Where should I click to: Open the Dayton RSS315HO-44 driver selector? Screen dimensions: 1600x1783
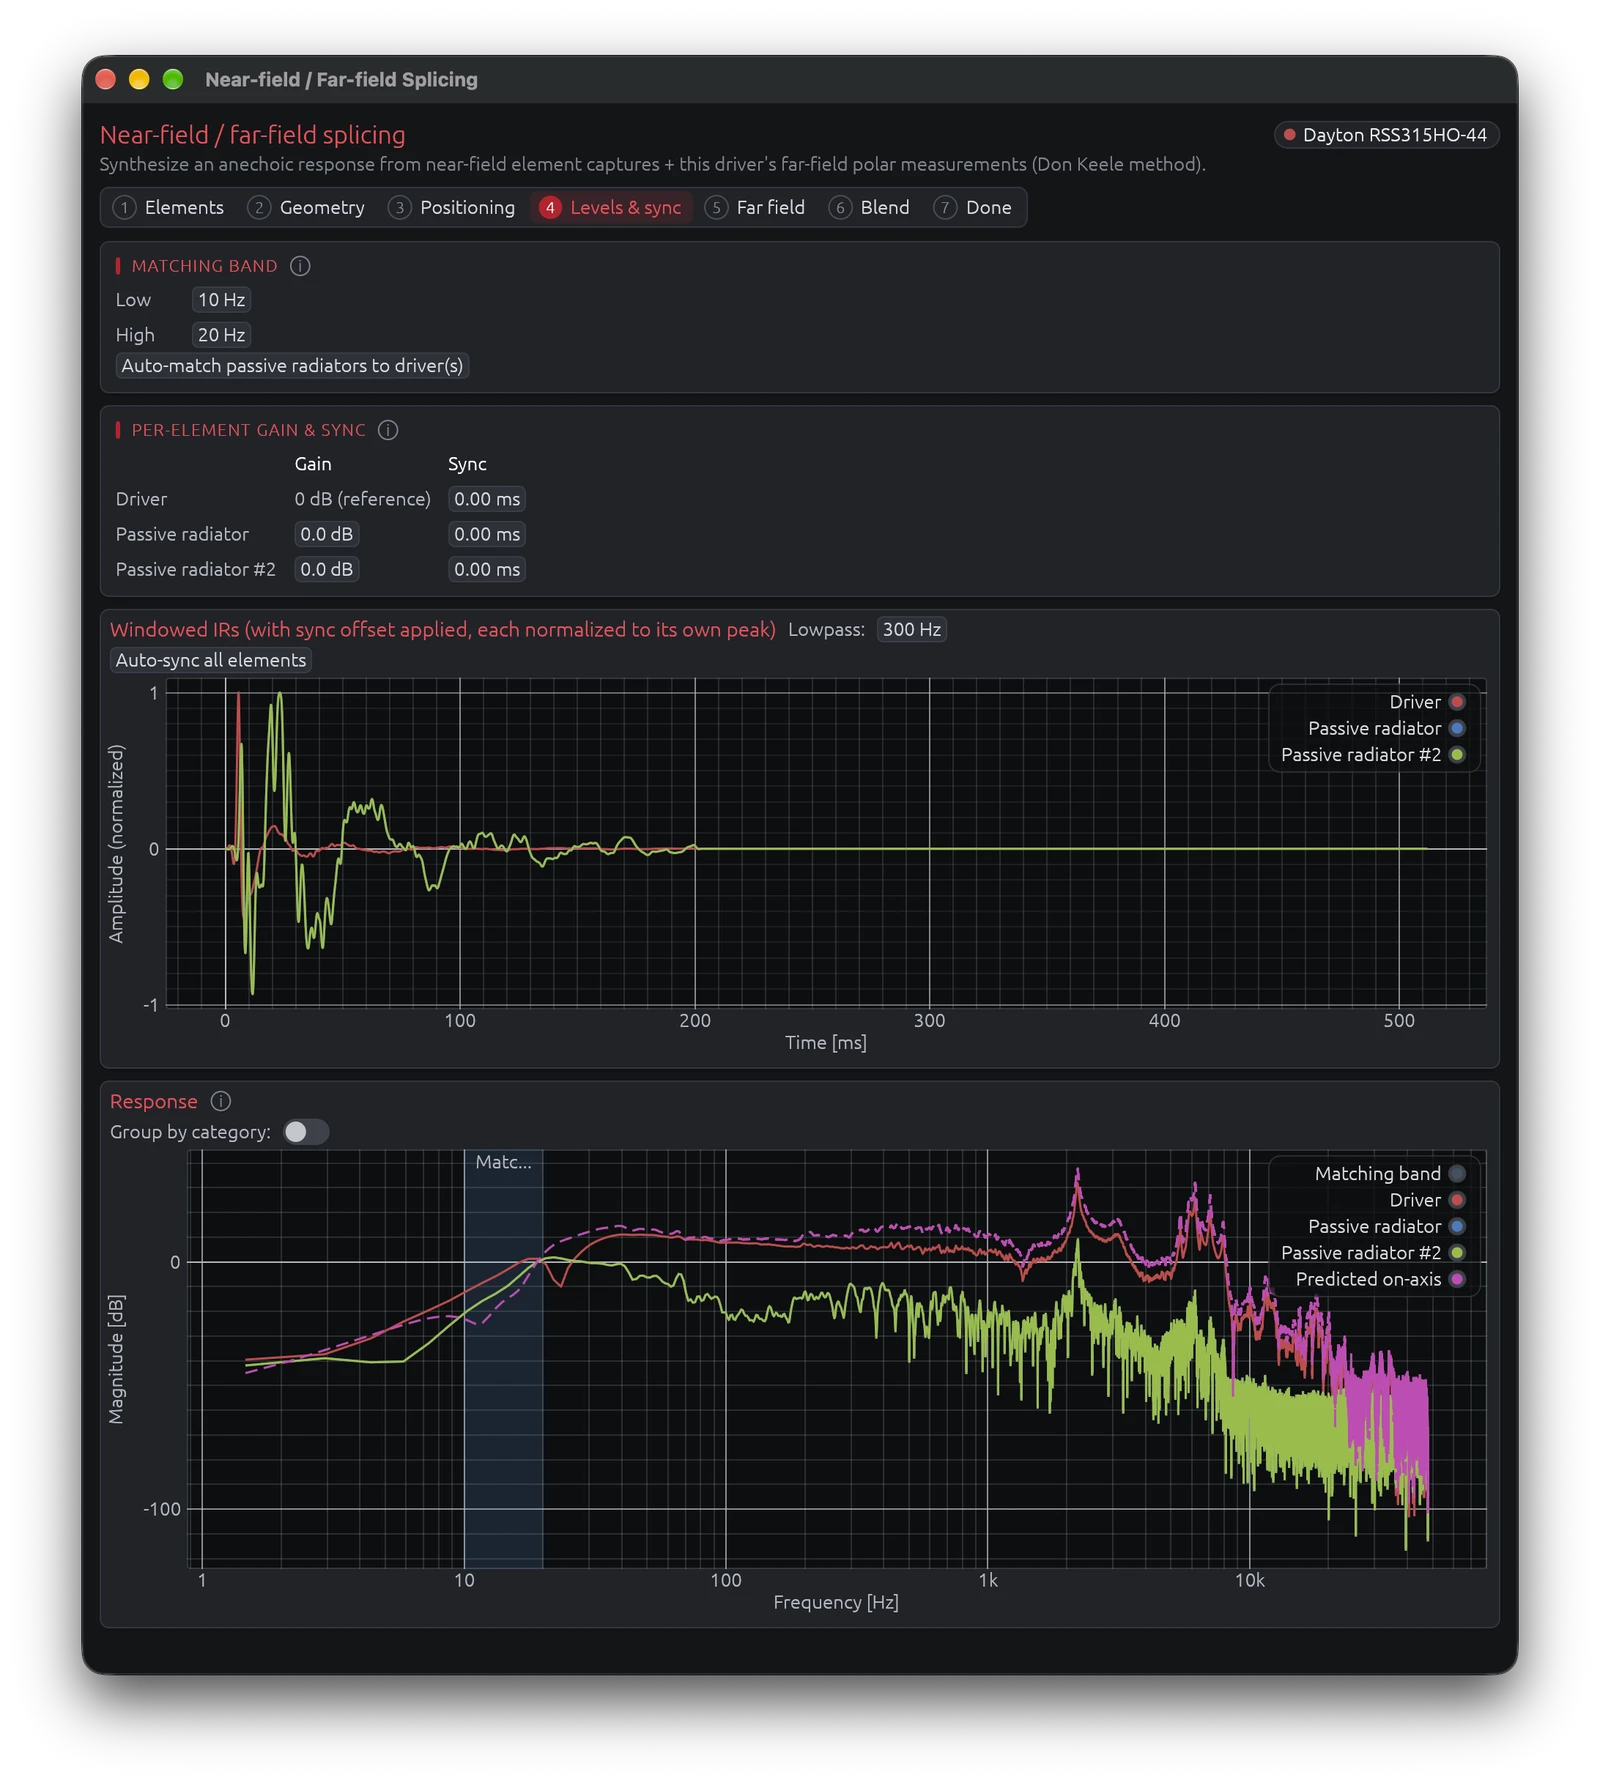tap(1387, 135)
